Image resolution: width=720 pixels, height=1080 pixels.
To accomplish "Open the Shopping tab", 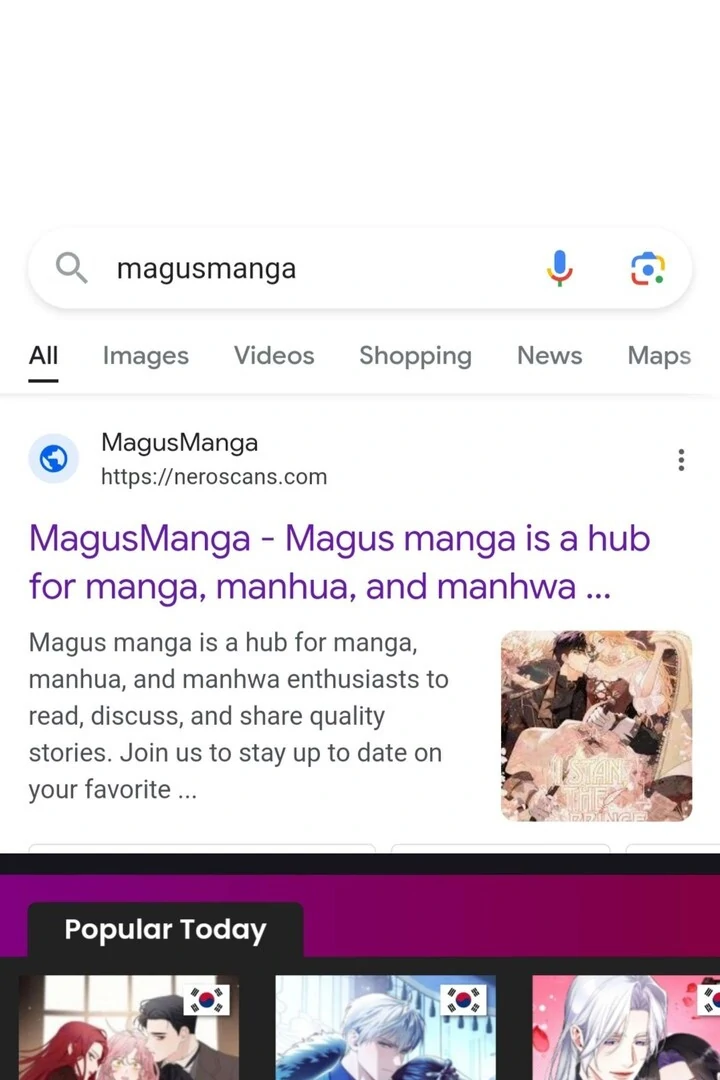I will (415, 356).
